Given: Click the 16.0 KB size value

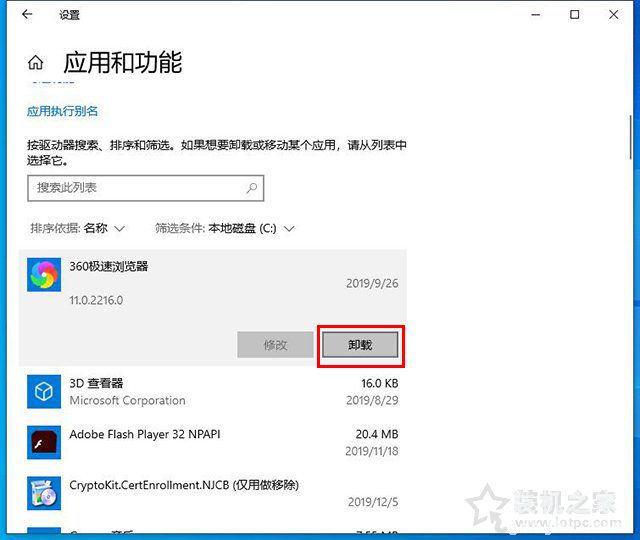Looking at the screenshot, I should 380,383.
